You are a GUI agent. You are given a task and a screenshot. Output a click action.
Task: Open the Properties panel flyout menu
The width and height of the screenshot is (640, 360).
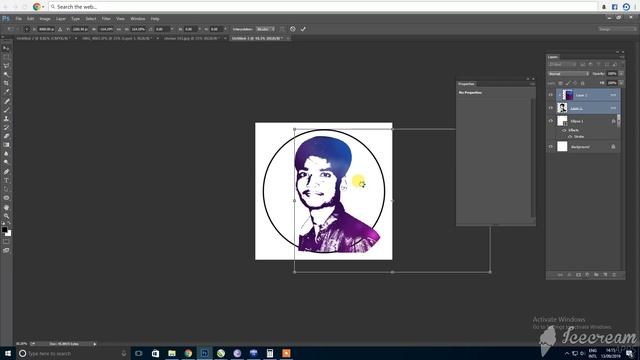[532, 84]
